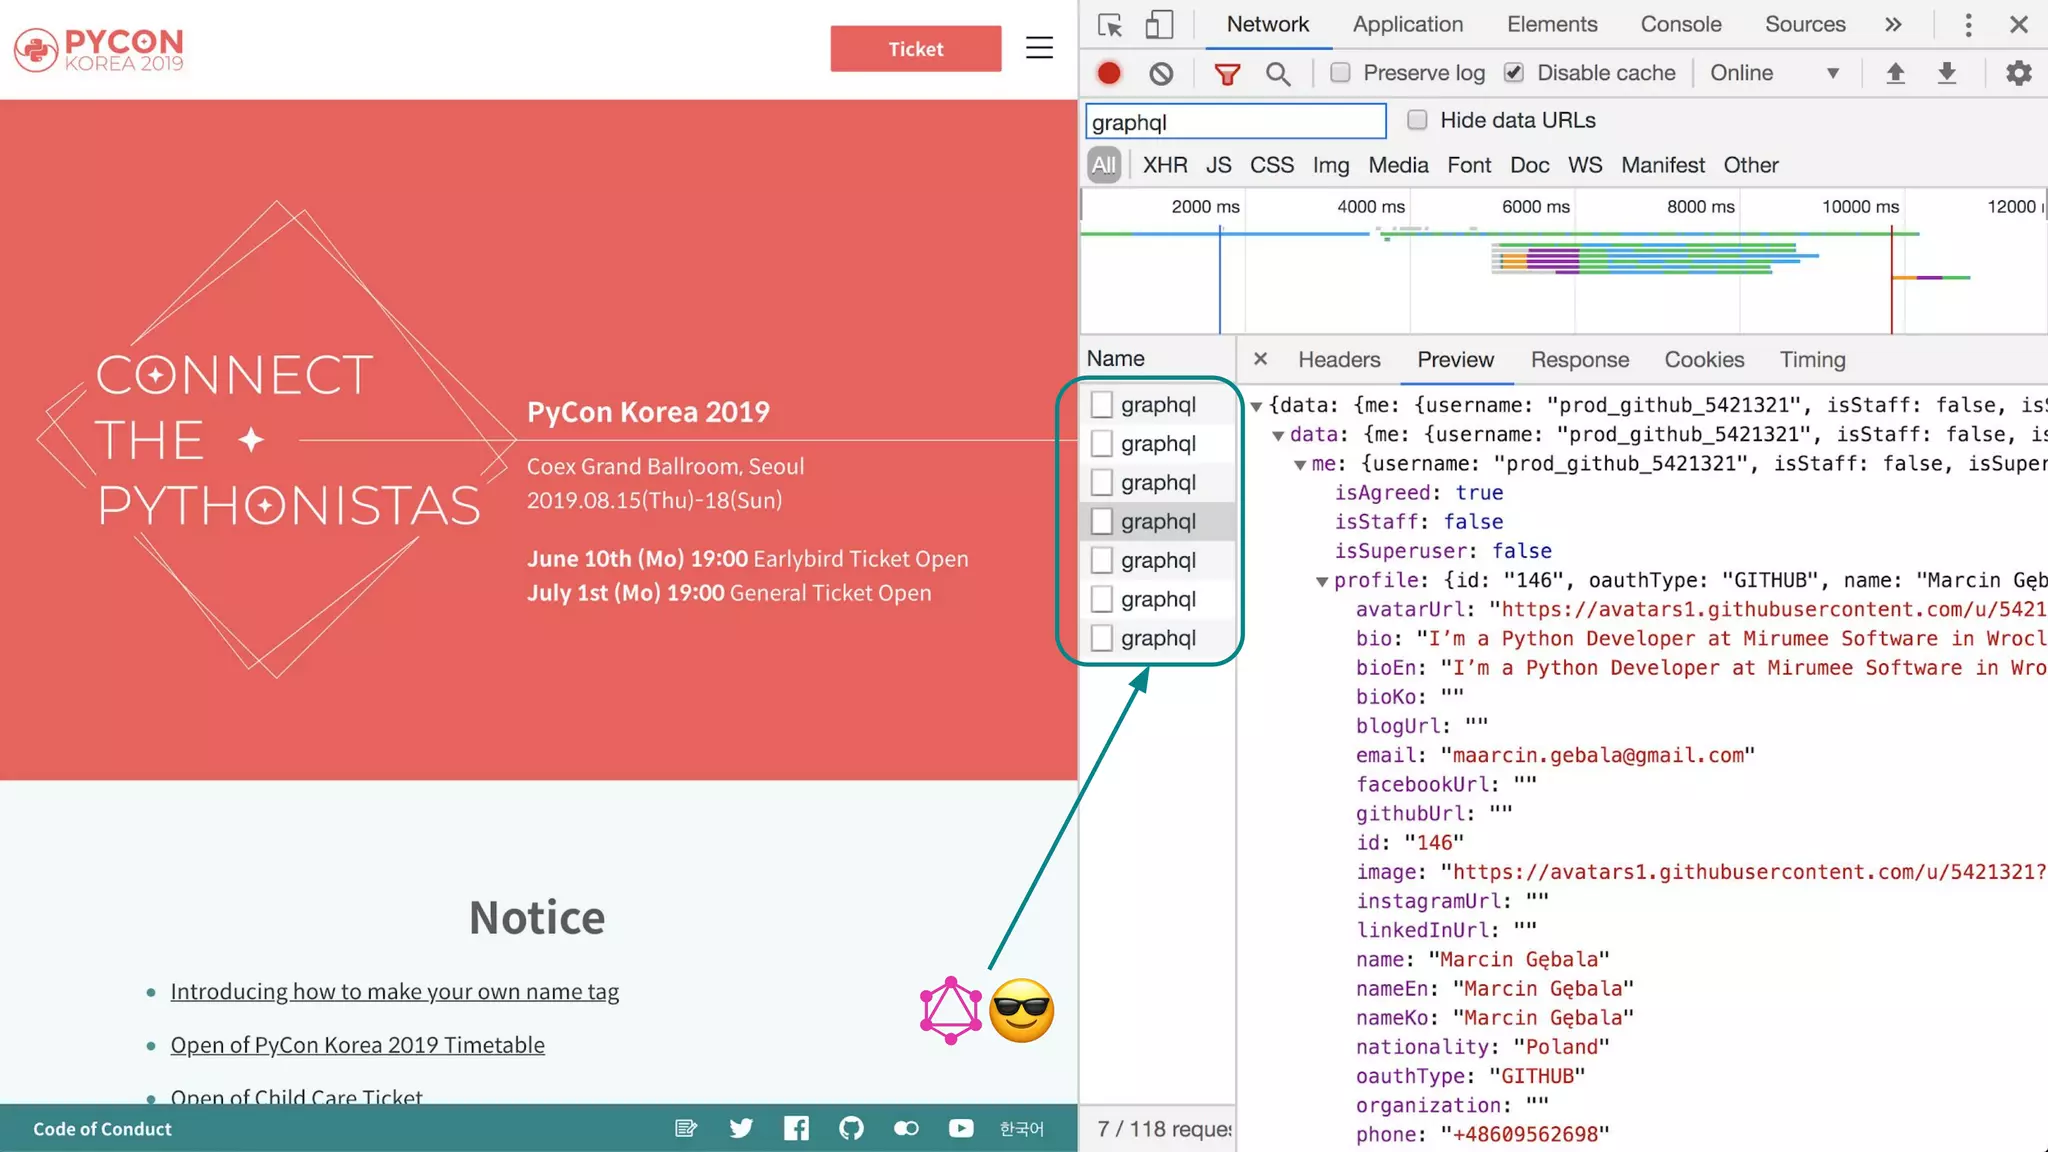
Task: Toggle the red filter funnel icon
Action: click(1227, 73)
